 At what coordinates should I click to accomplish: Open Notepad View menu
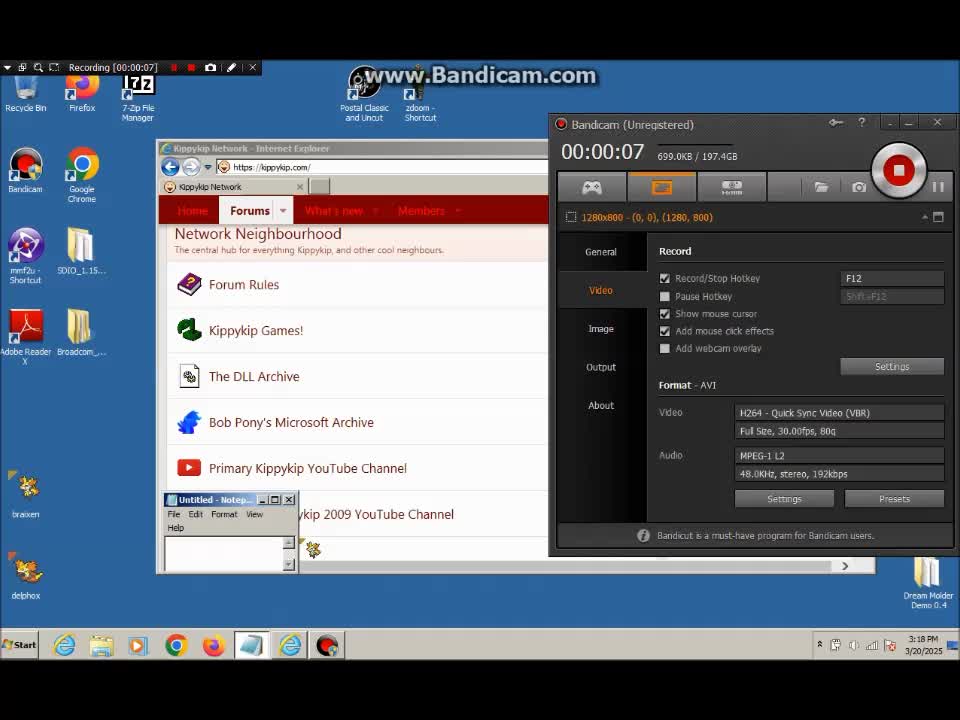[x=254, y=514]
